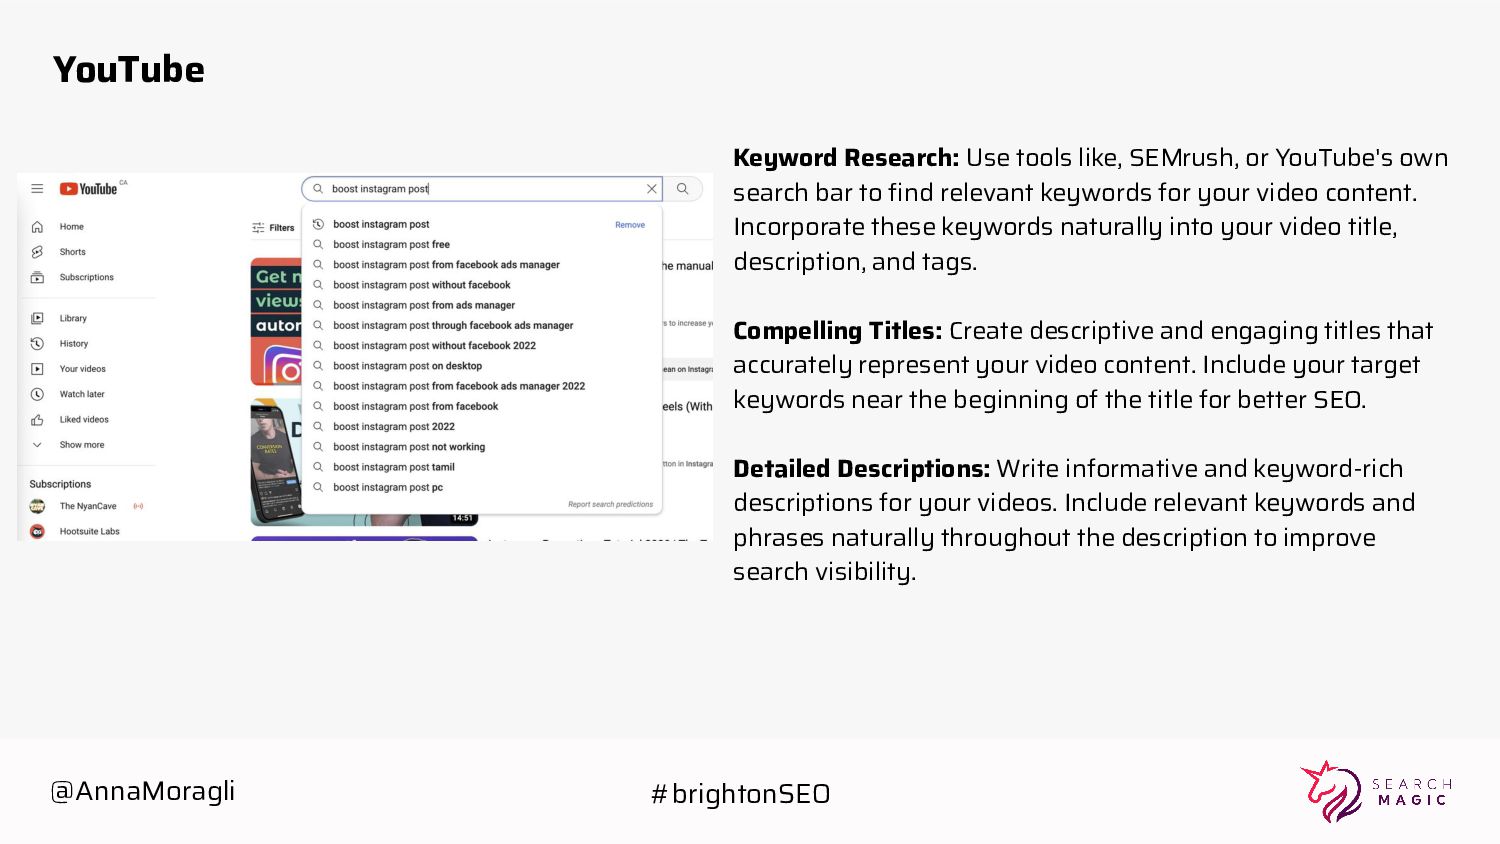
Task: Open the Library icon in sidebar
Action: tap(37, 318)
